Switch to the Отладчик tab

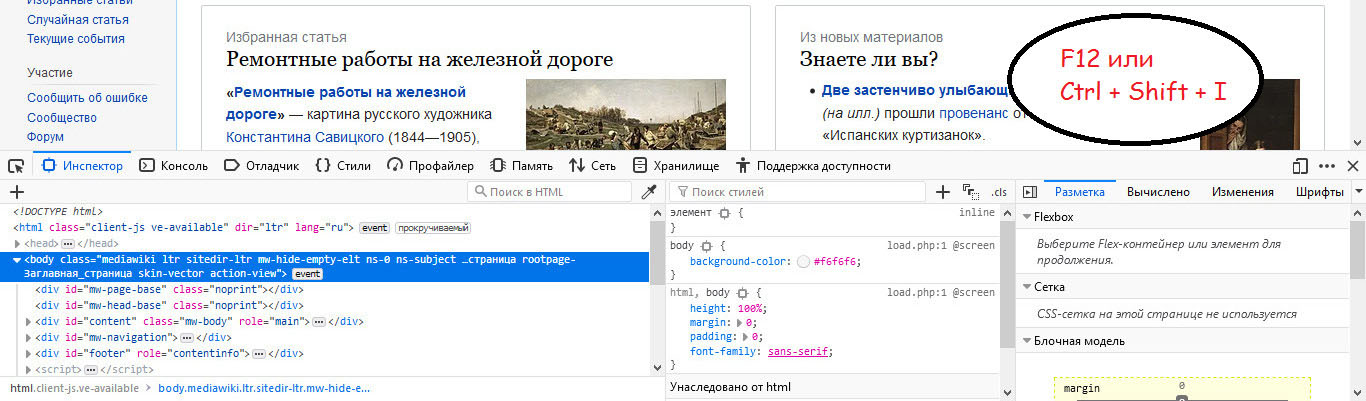[261, 166]
